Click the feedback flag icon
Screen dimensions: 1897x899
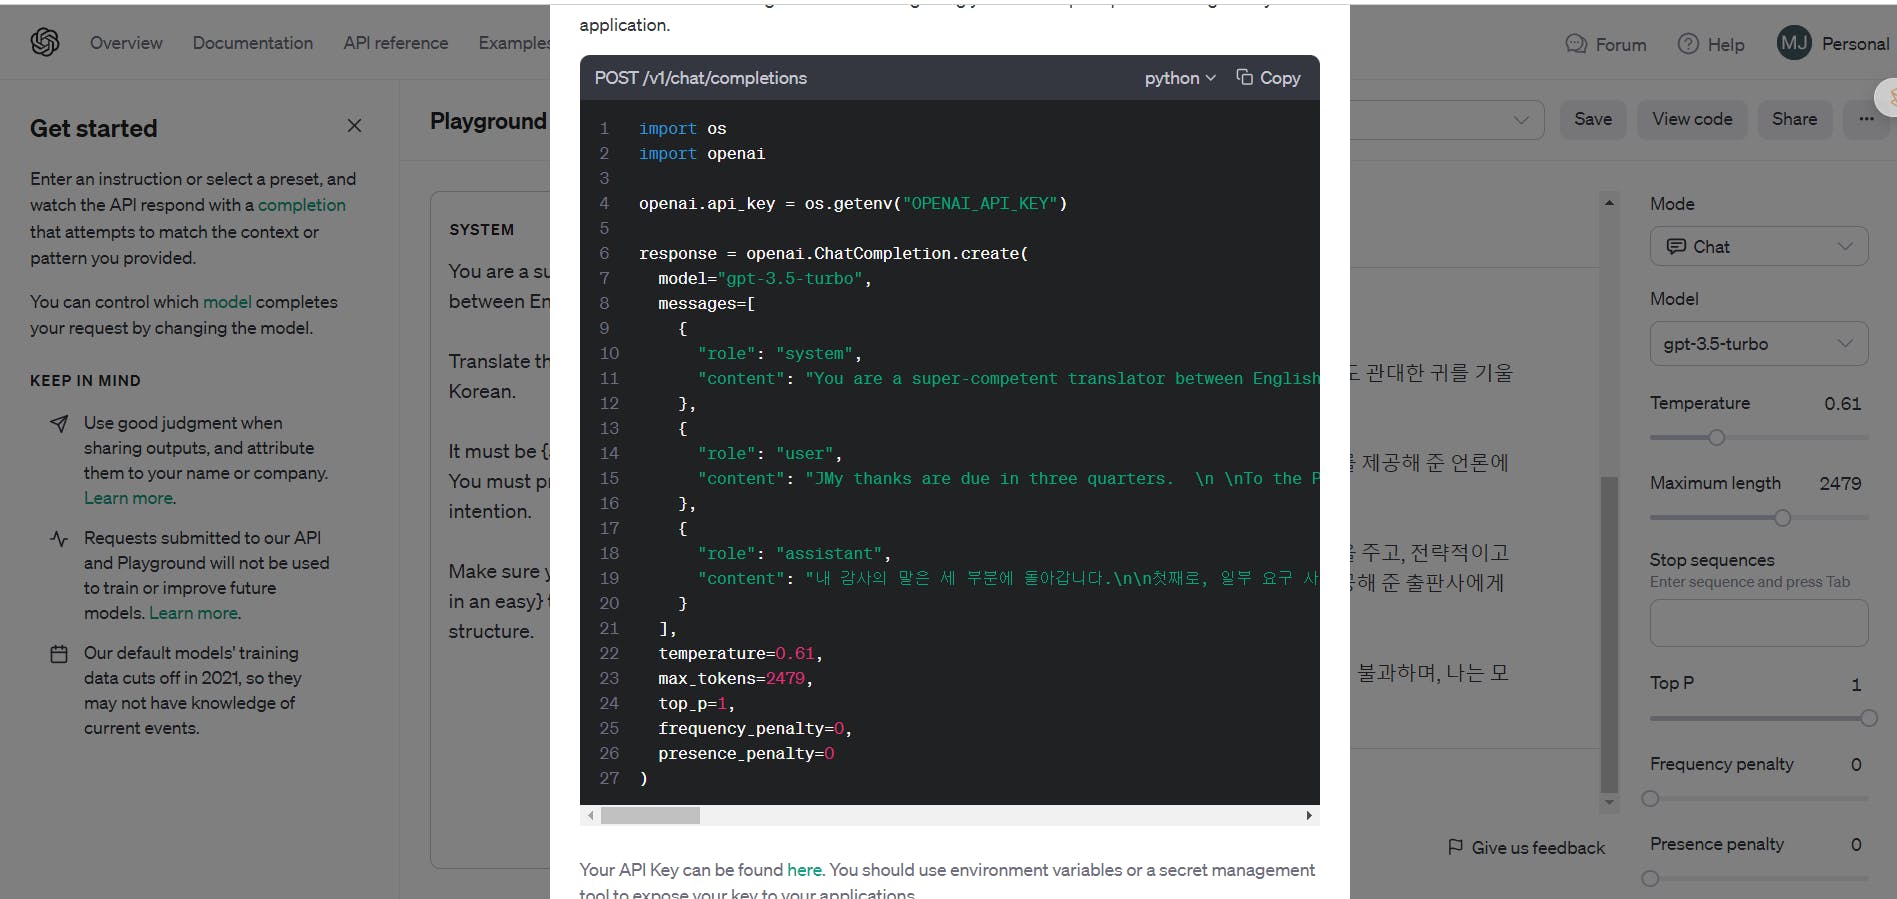1456,847
